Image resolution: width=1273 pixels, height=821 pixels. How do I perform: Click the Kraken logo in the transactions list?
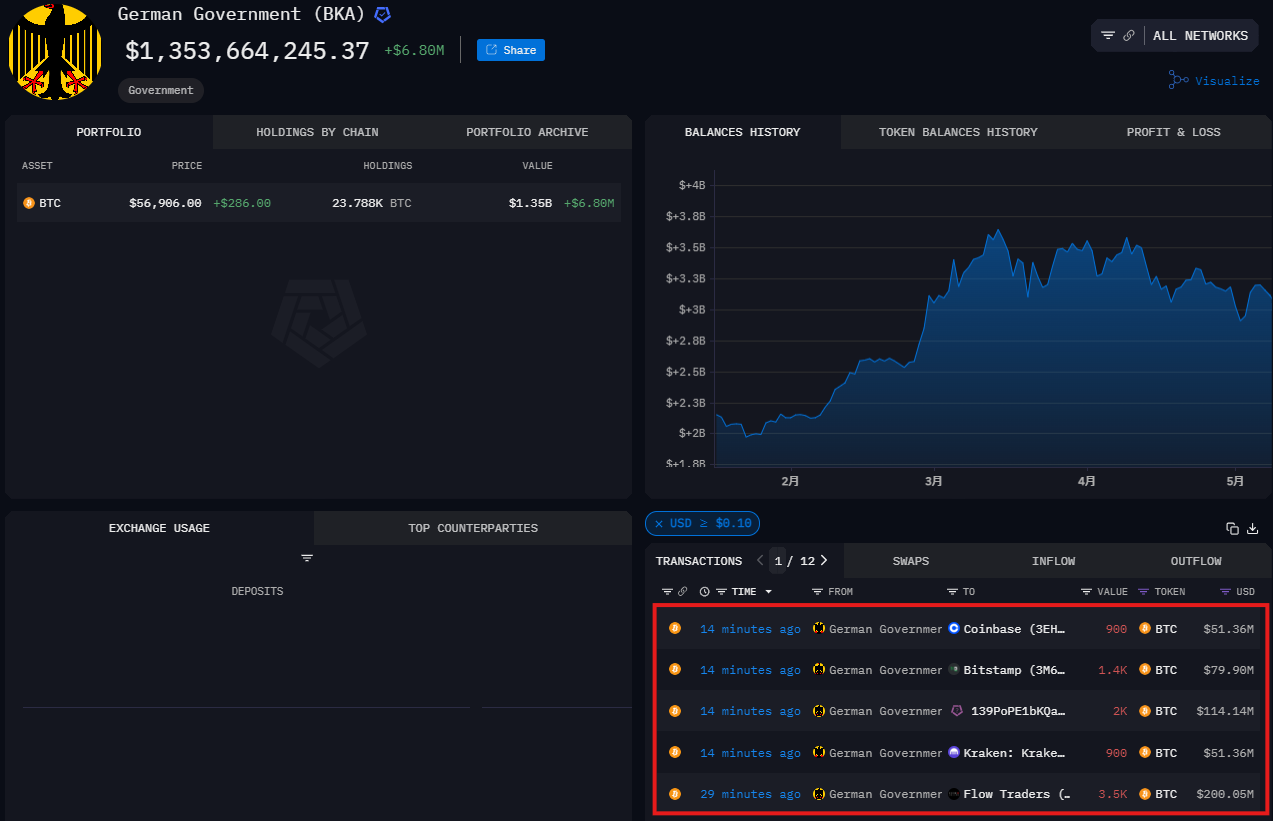954,753
